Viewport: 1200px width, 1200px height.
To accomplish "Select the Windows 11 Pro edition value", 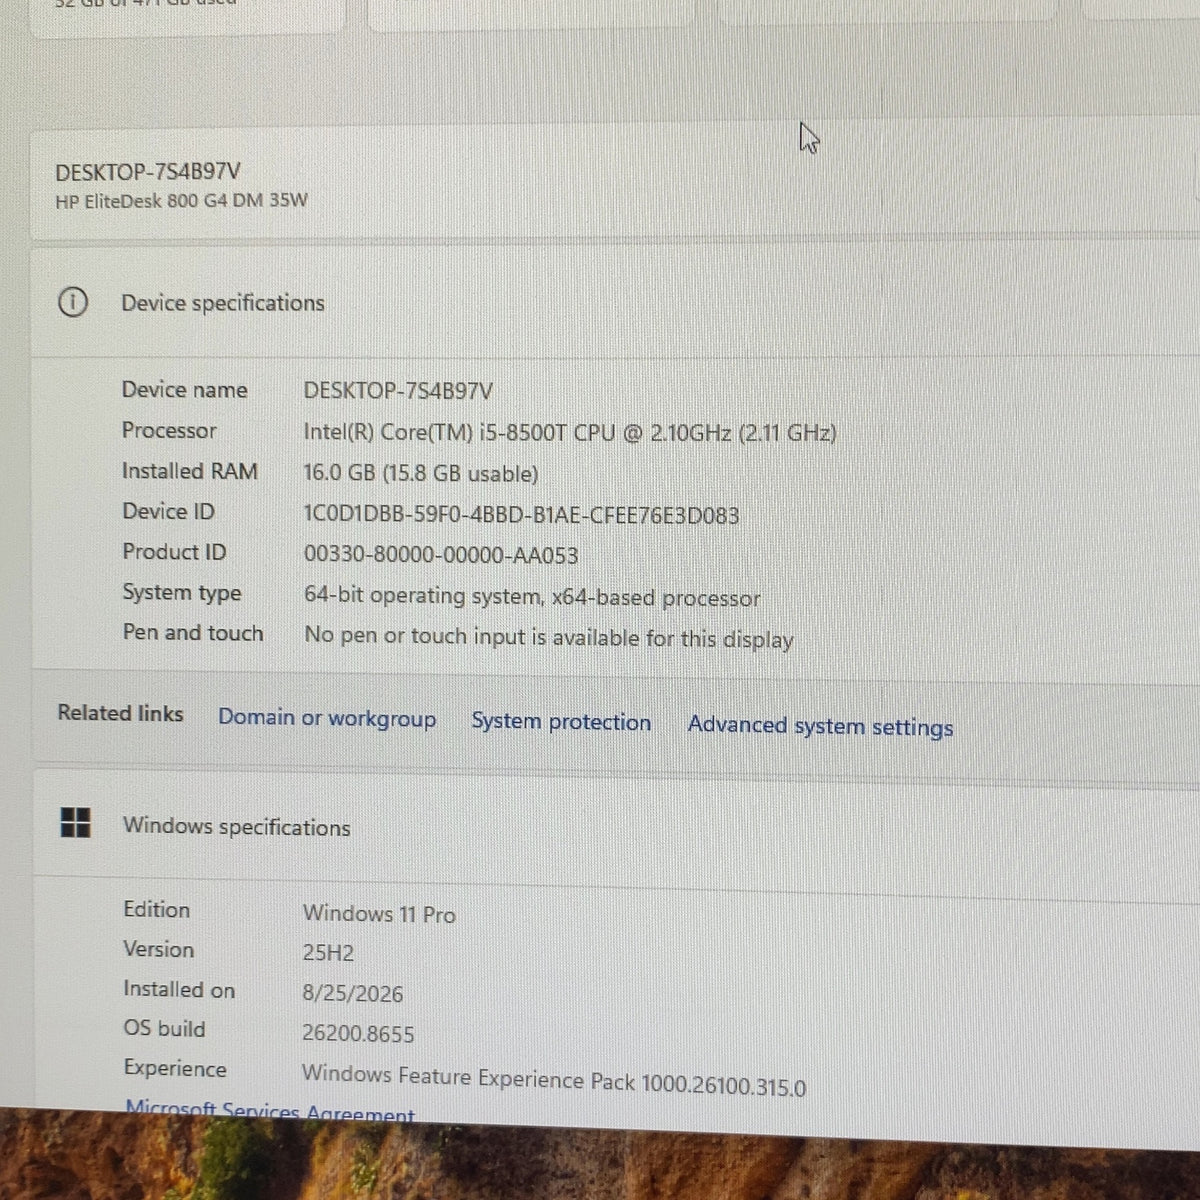I will point(379,914).
